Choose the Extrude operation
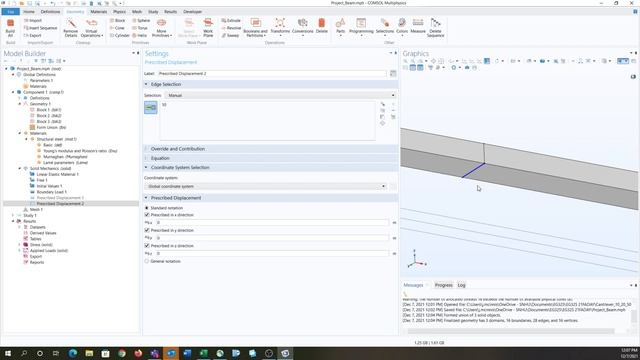Image resolution: width=640 pixels, height=360 pixels. pyautogui.click(x=231, y=20)
